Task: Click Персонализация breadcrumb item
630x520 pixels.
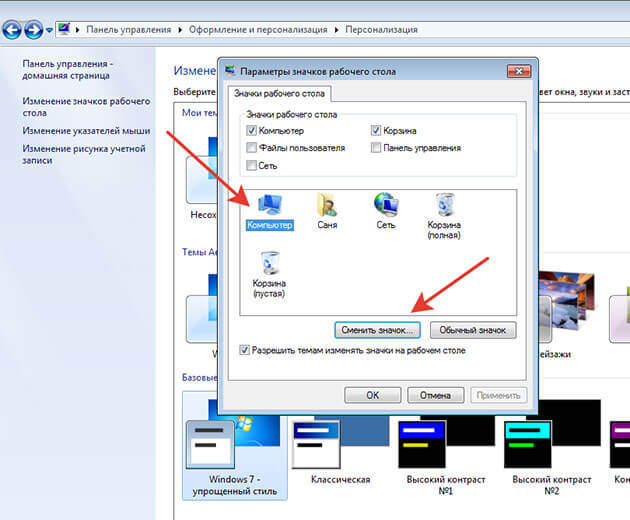Action: pos(381,30)
